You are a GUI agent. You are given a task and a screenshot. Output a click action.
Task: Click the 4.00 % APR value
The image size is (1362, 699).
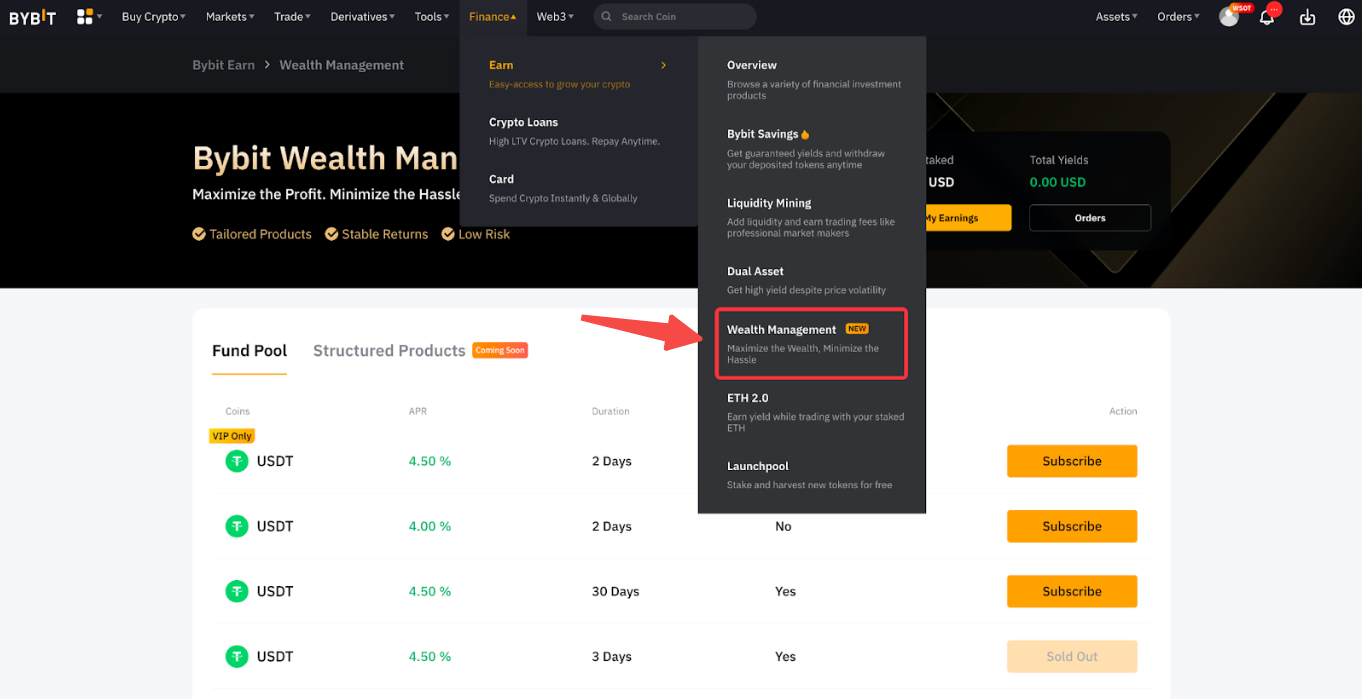tap(430, 526)
